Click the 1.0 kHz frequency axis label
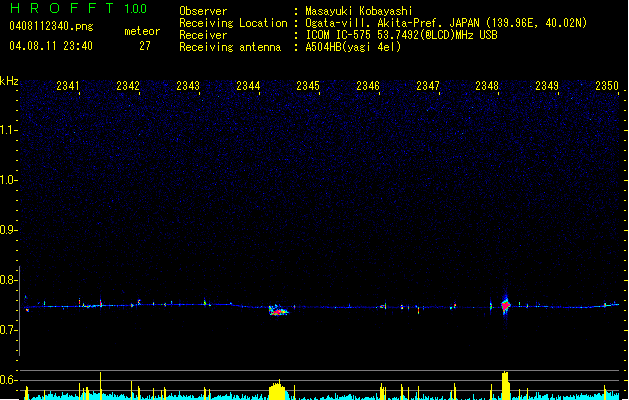The image size is (629, 400). (x=8, y=180)
